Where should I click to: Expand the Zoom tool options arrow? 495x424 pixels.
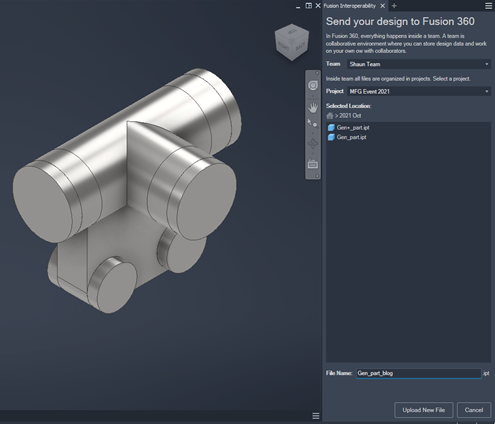(313, 133)
